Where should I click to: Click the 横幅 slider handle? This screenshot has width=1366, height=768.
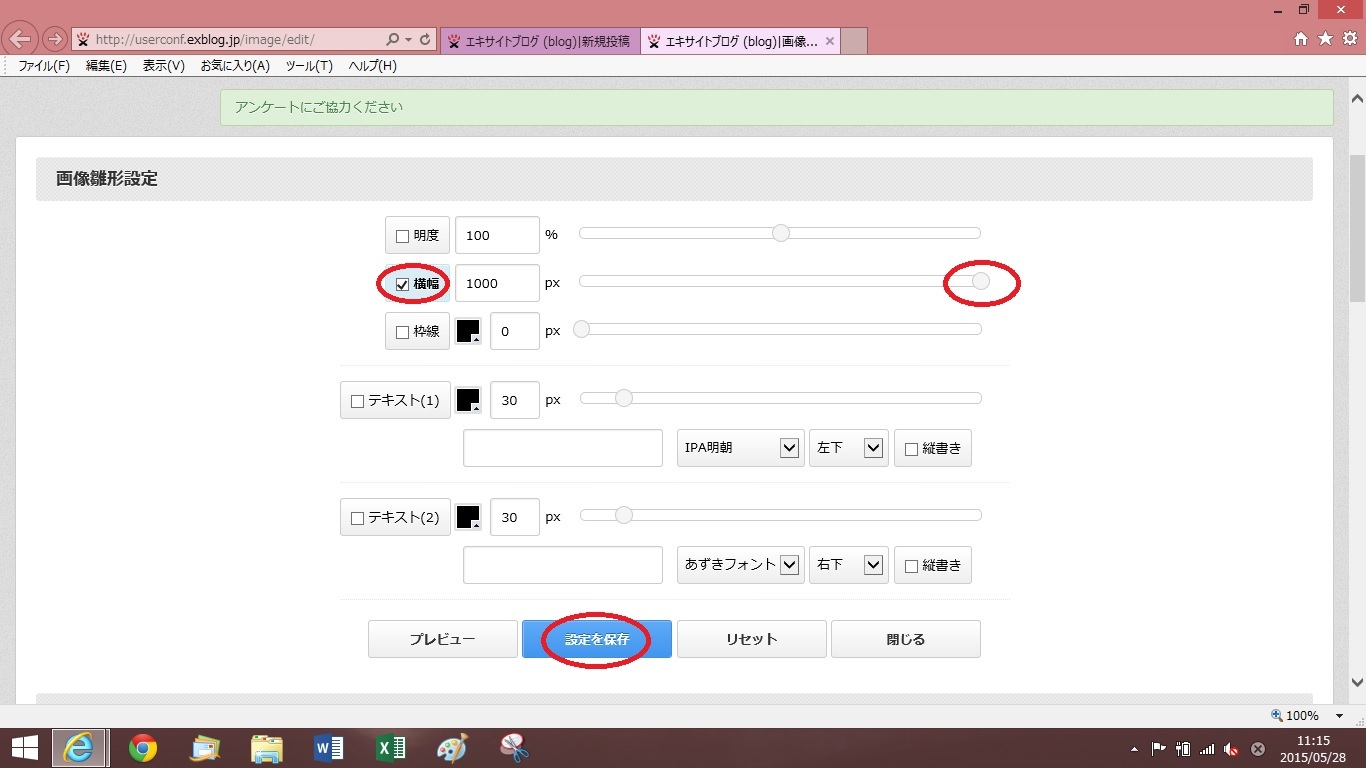coord(981,282)
